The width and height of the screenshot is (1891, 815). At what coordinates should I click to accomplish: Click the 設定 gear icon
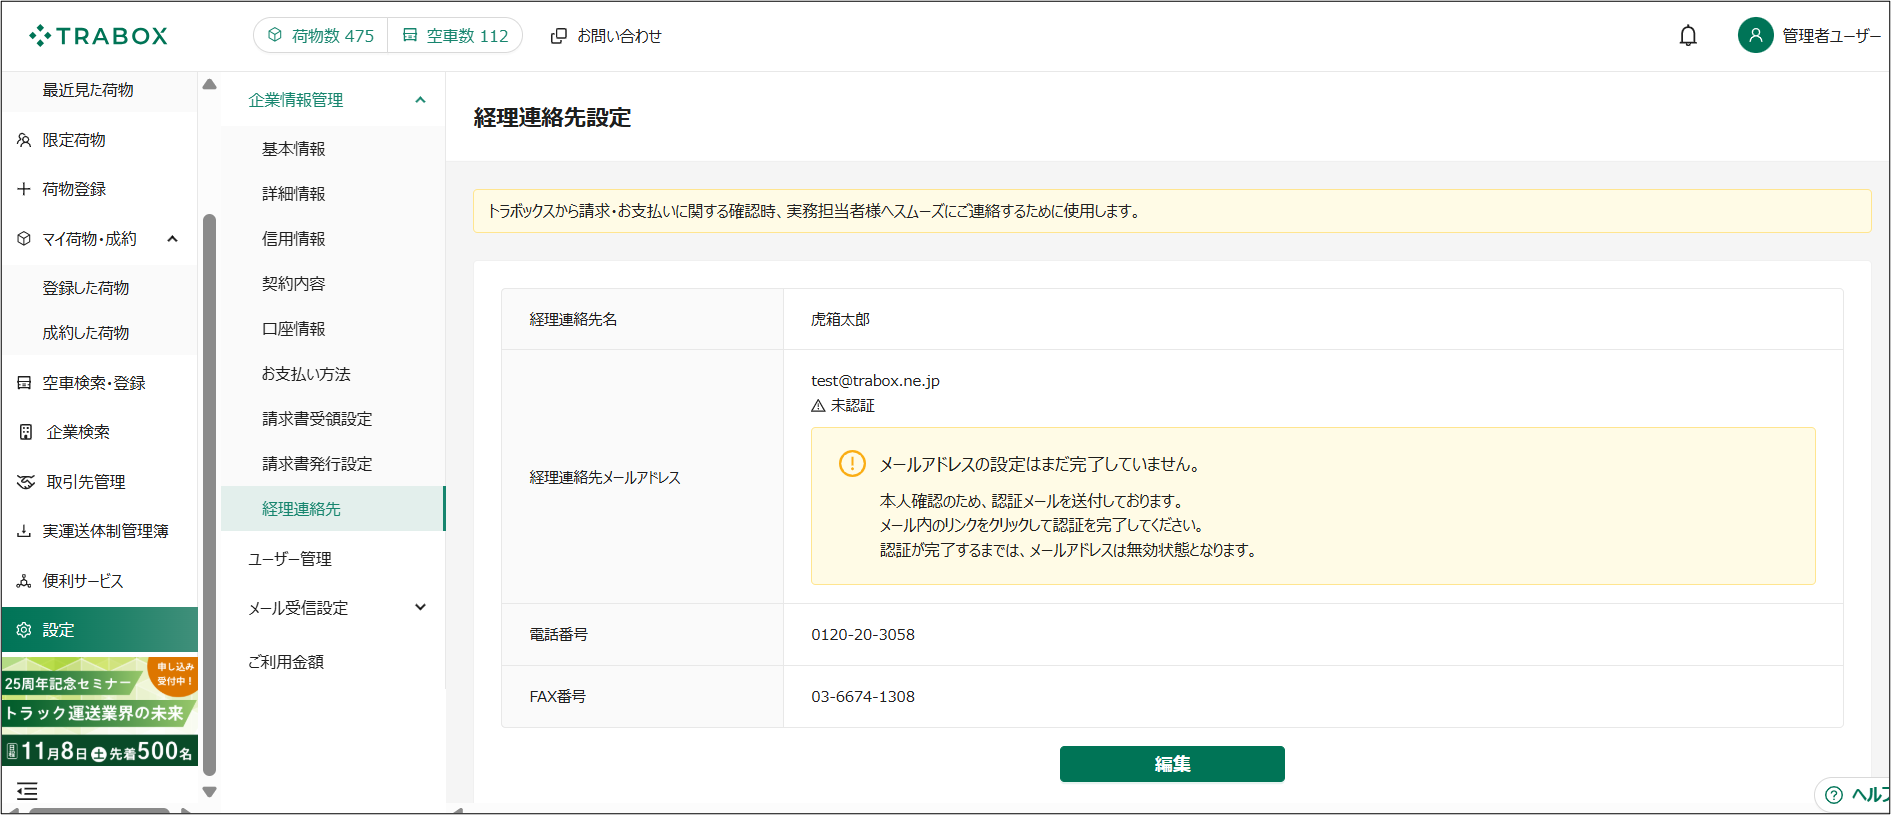pyautogui.click(x=24, y=630)
